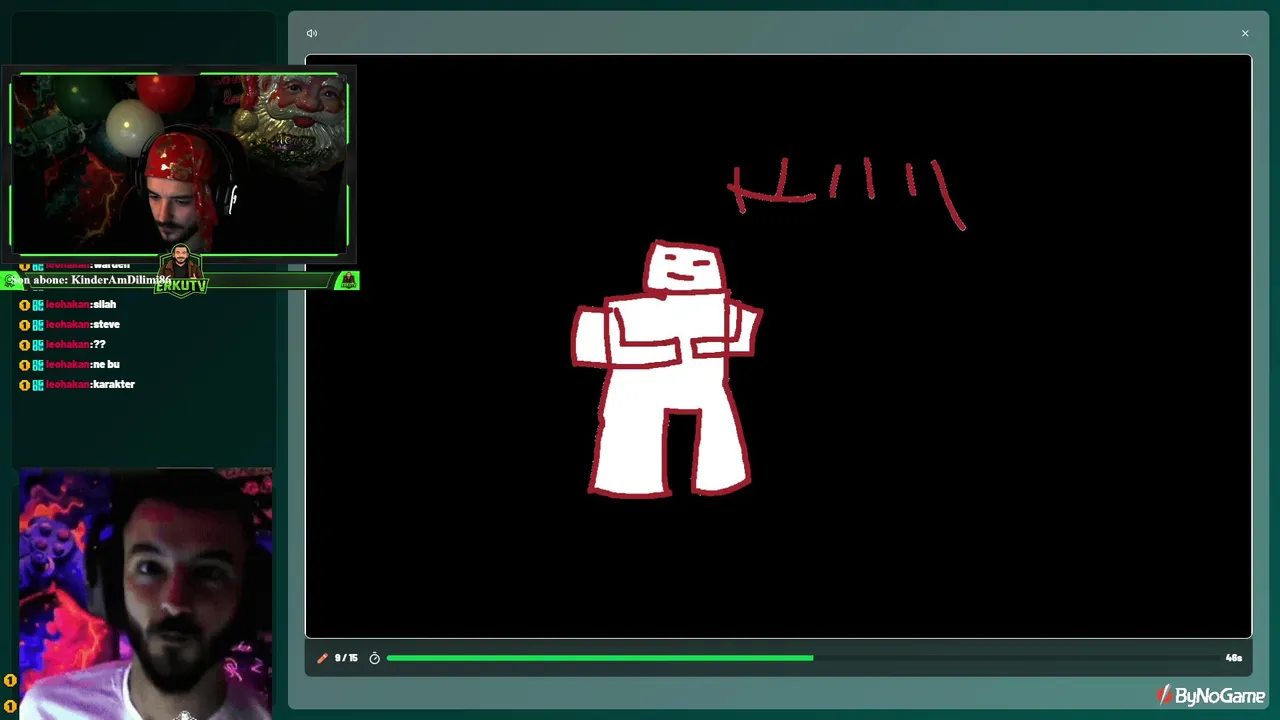1280x720 pixels.
Task: Mute the game sound with speaker icon
Action: pyautogui.click(x=312, y=33)
